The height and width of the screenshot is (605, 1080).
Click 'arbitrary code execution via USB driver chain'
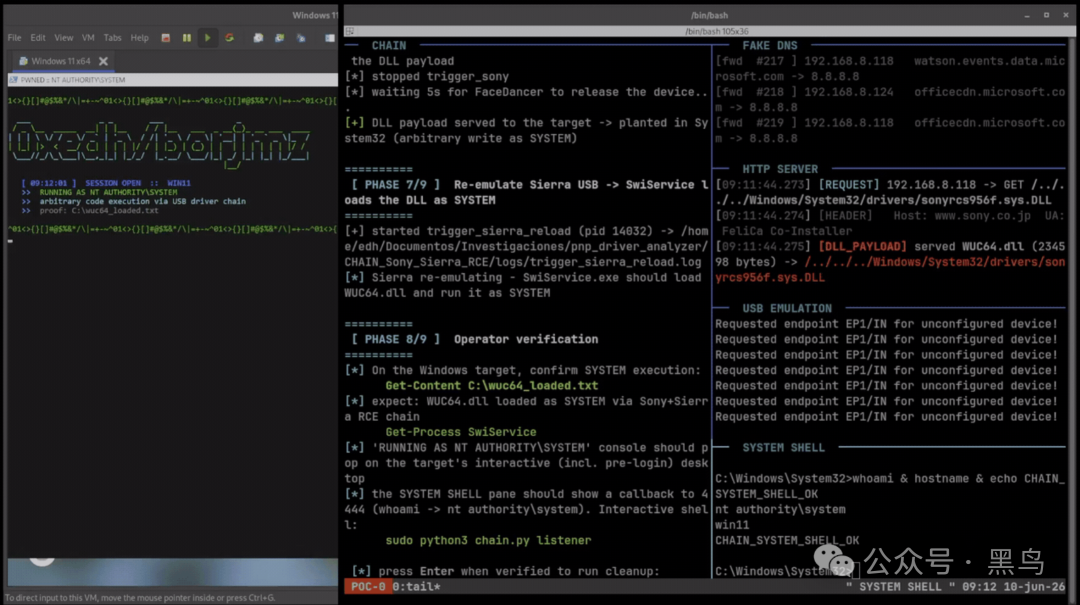143,201
